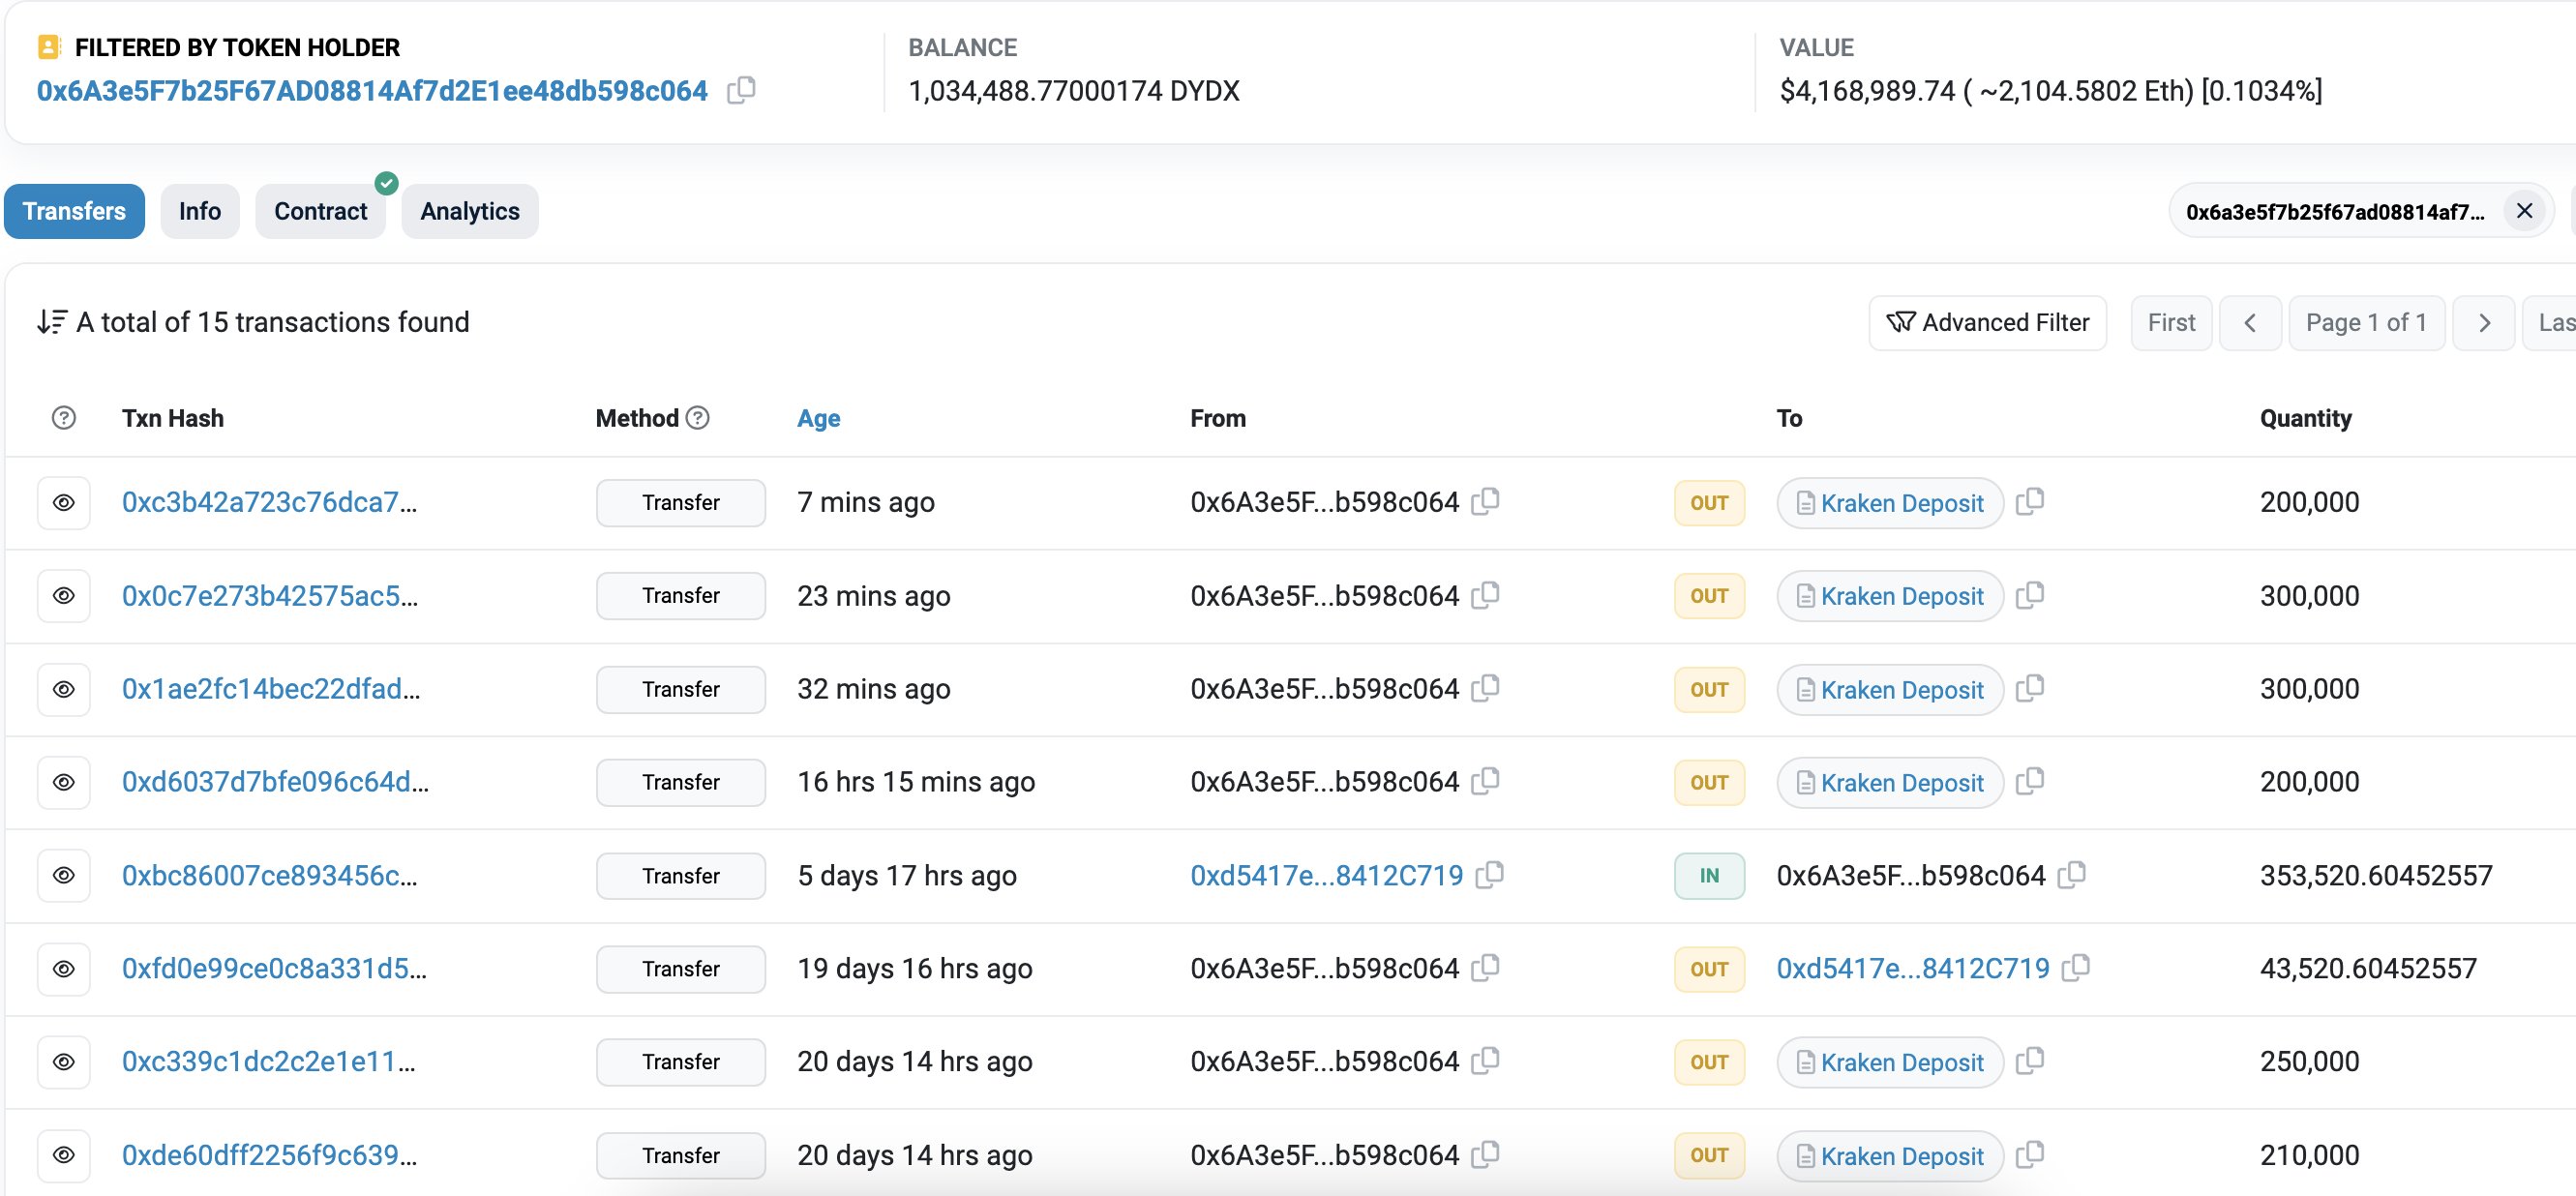Screen dimensions: 2576x1196
Task: Clear the address filter with X icon
Action: (2524, 211)
